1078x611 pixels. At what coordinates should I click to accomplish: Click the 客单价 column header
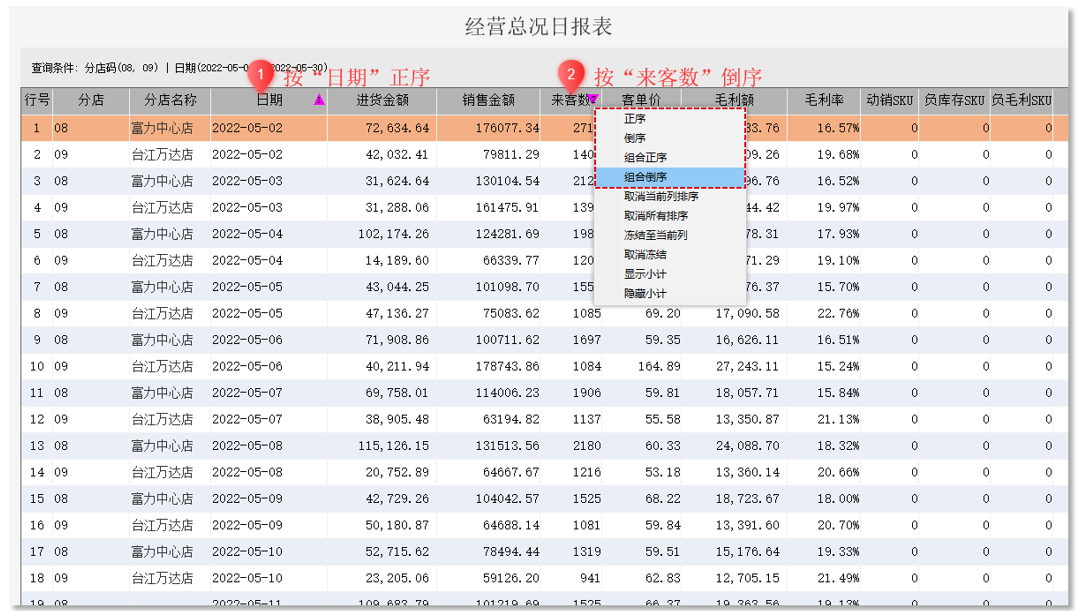click(x=641, y=100)
